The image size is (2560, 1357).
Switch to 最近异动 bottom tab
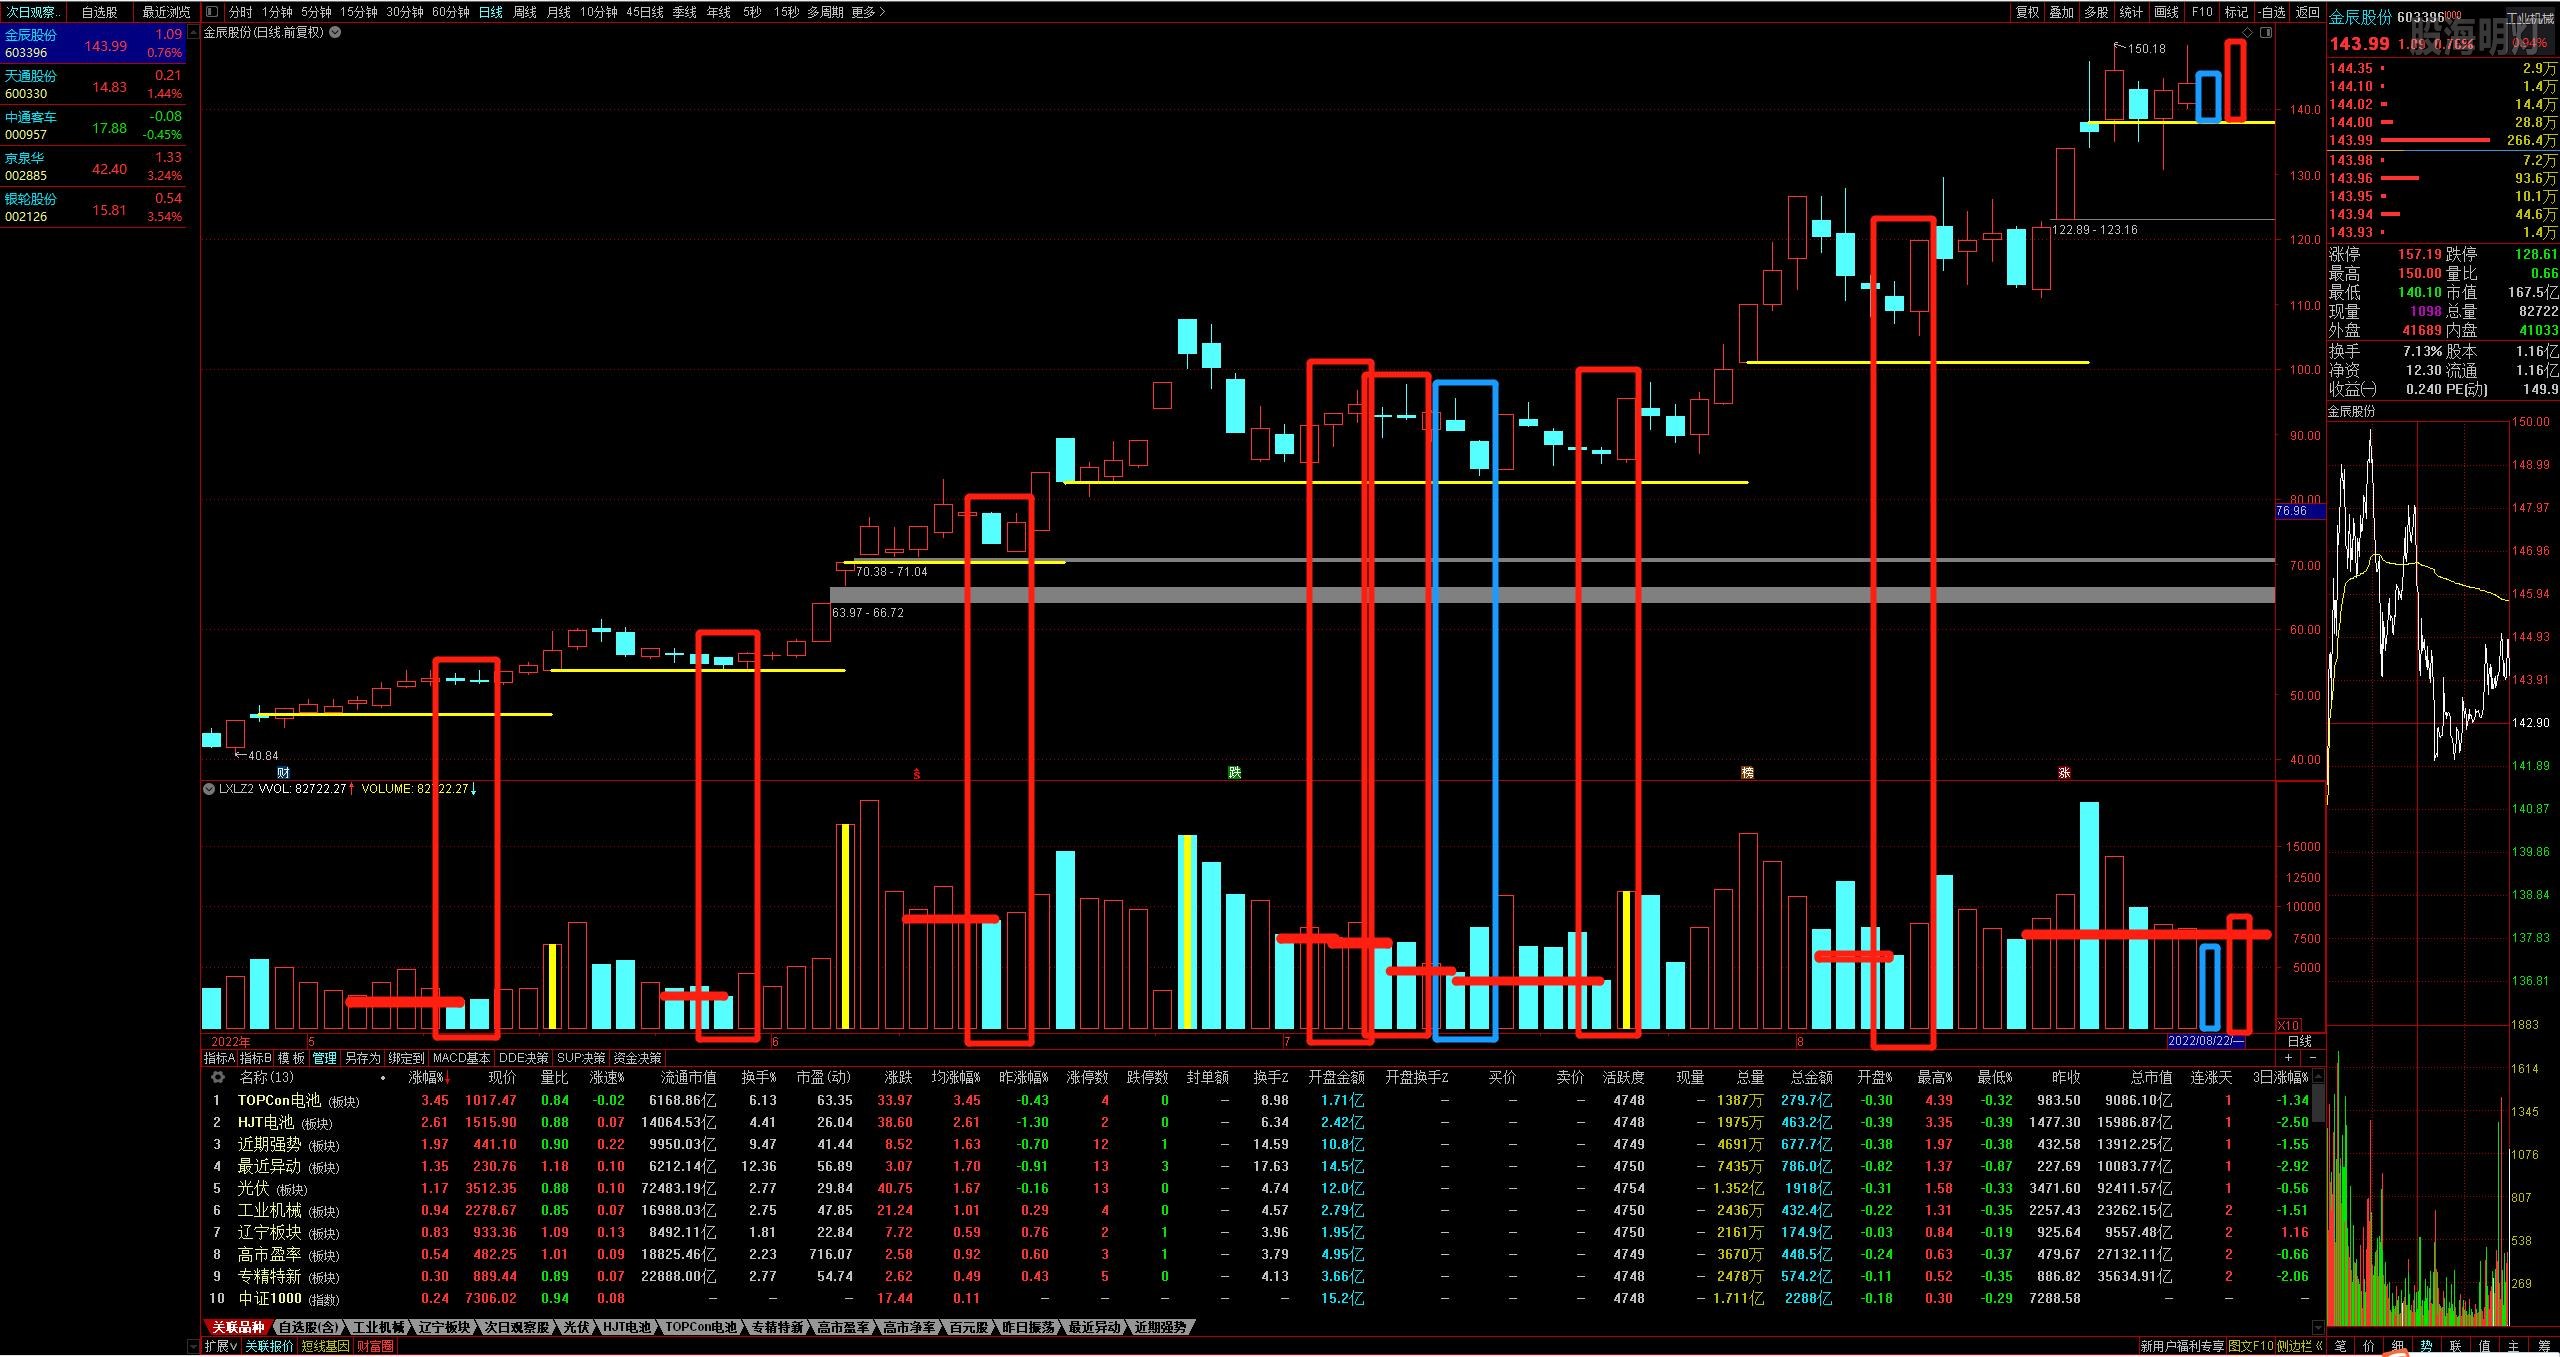tap(1094, 1327)
